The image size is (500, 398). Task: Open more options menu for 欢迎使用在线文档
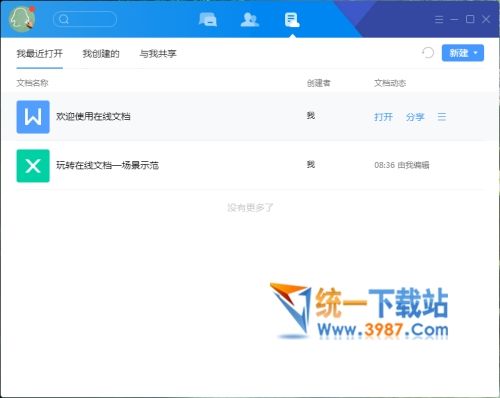click(x=442, y=117)
